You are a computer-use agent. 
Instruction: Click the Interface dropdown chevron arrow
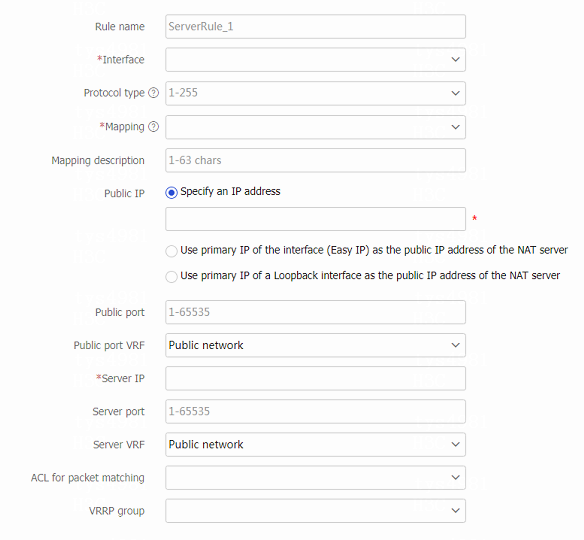coord(455,60)
